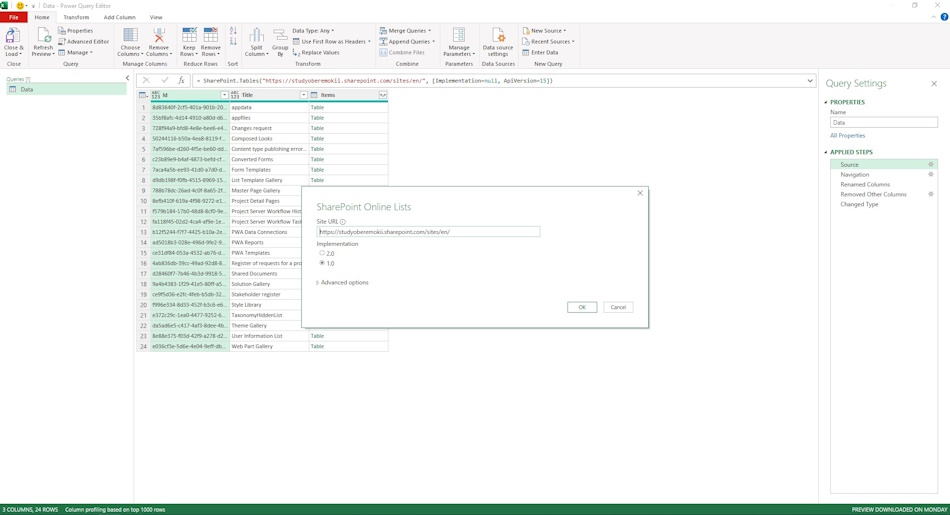Open the Manage dropdown in the Query group

pyautogui.click(x=76, y=52)
